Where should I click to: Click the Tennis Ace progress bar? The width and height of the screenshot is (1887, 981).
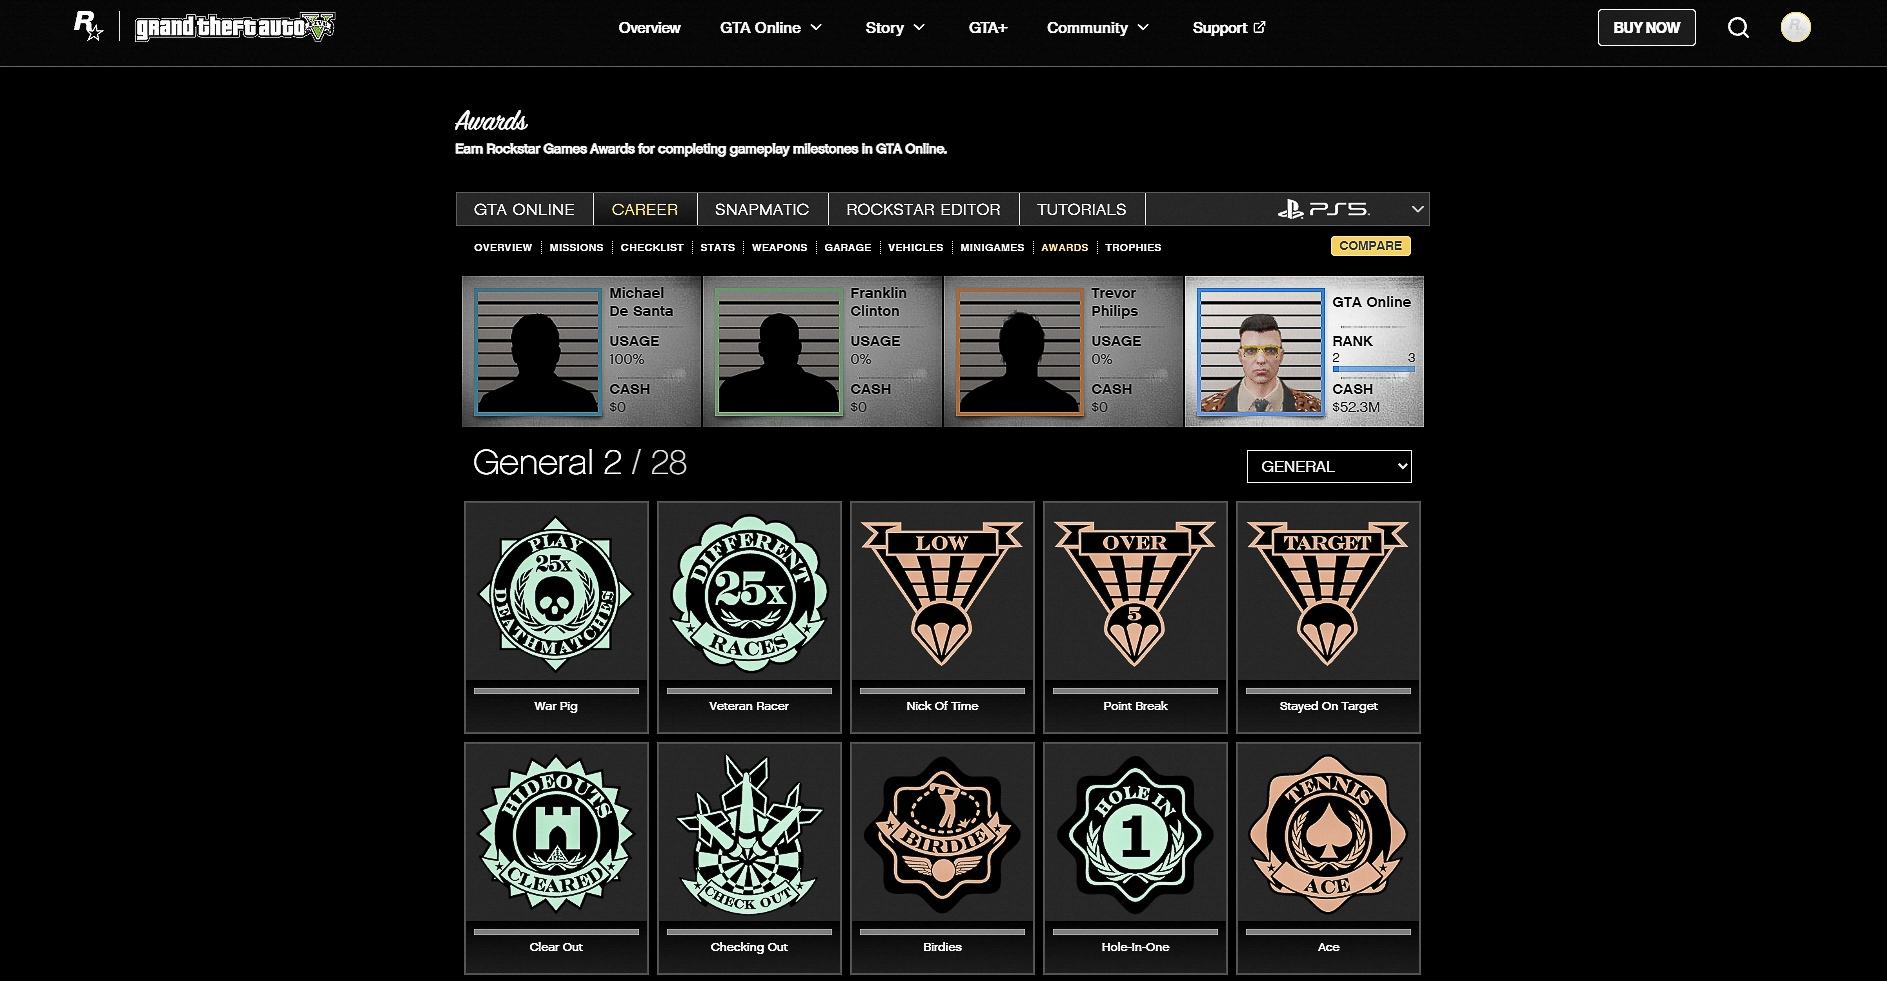click(1328, 931)
